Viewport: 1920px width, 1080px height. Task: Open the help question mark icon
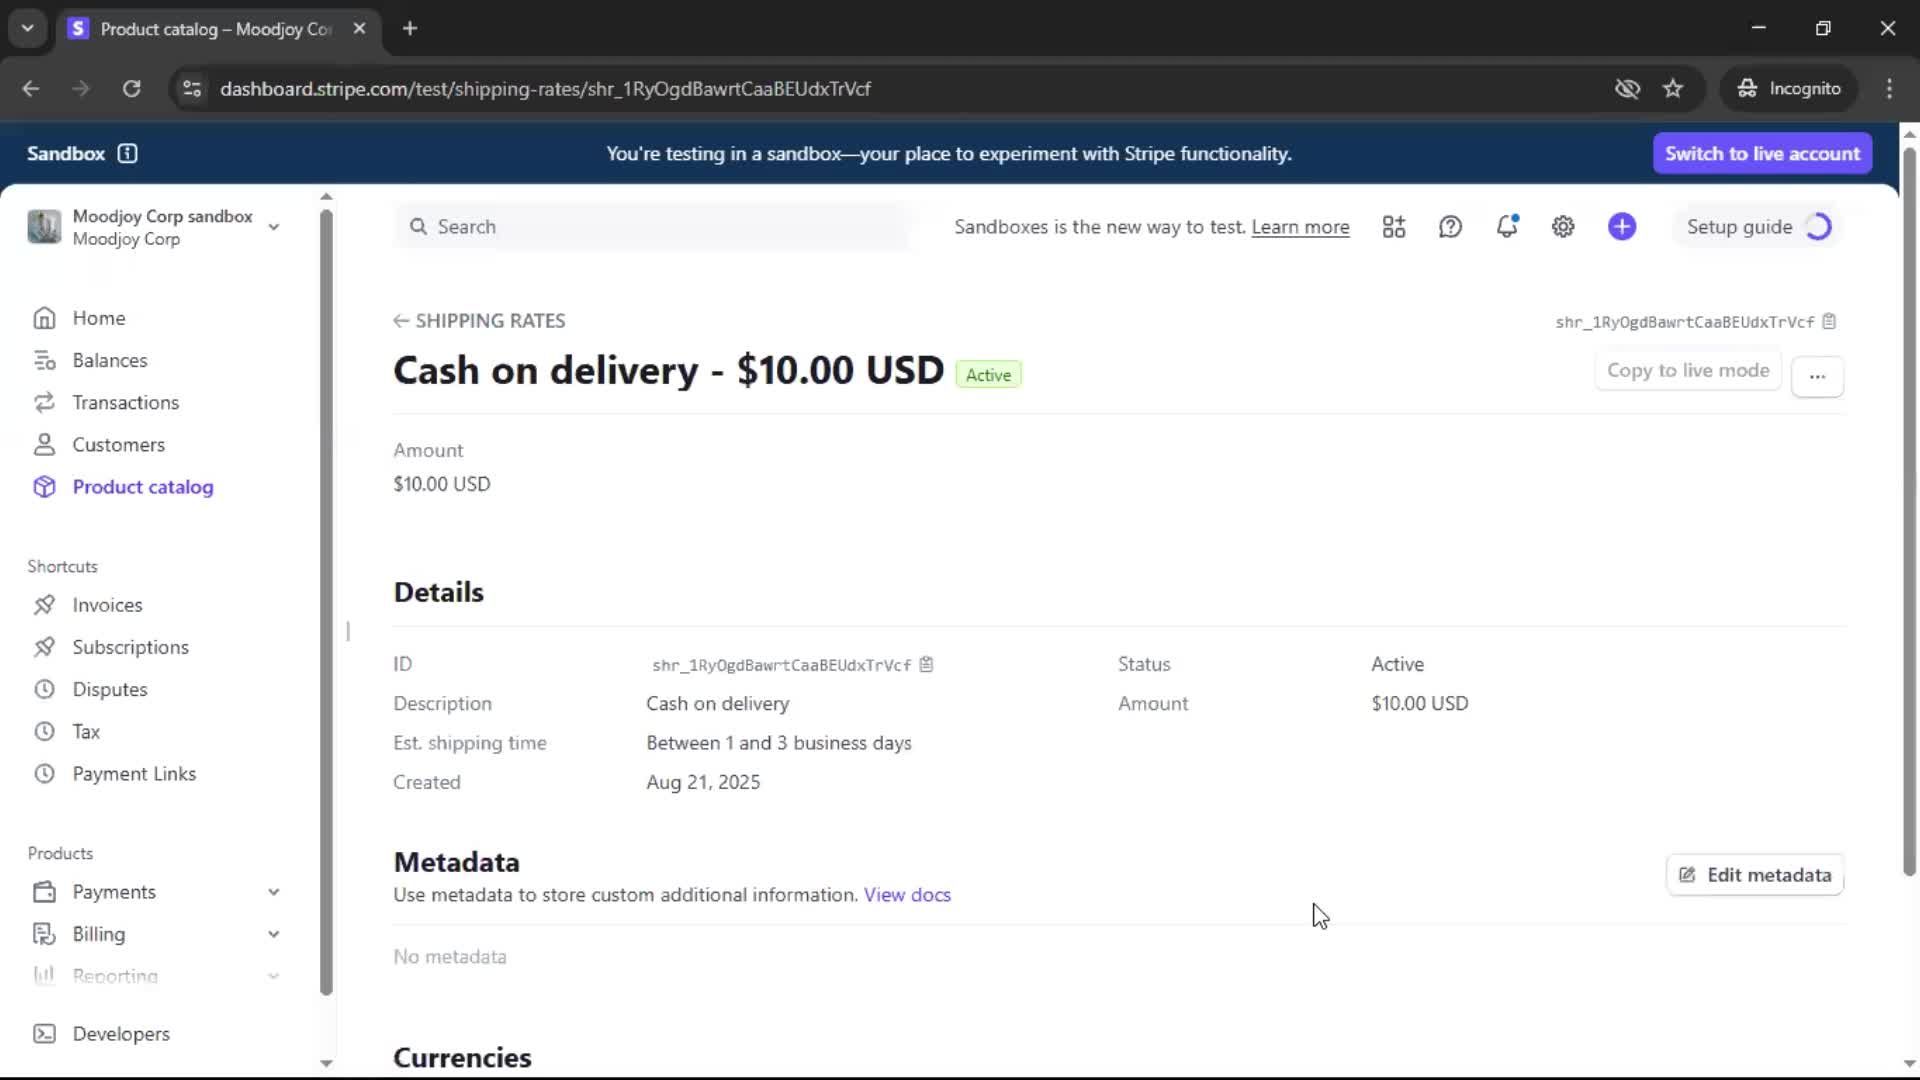click(1450, 227)
